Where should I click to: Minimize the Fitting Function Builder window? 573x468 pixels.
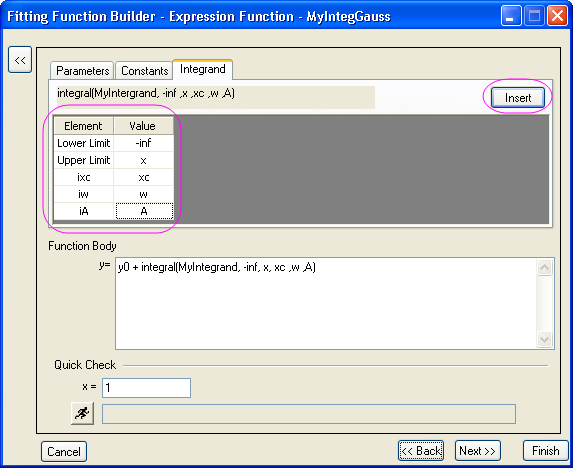pyautogui.click(x=511, y=16)
